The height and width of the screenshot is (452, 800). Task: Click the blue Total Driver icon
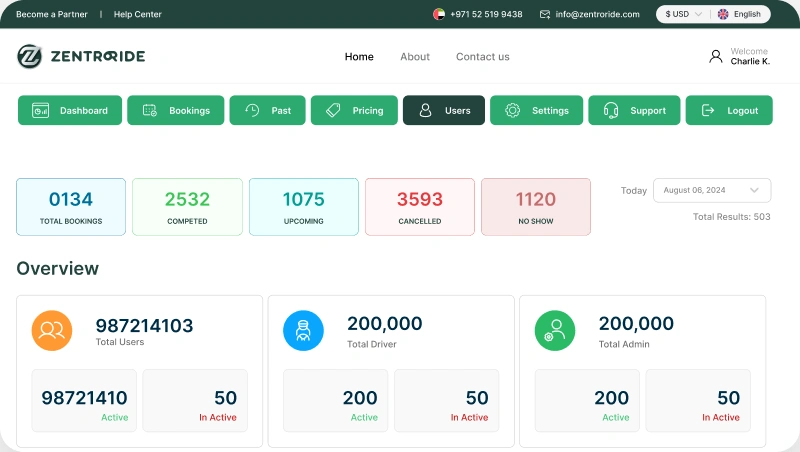click(303, 331)
